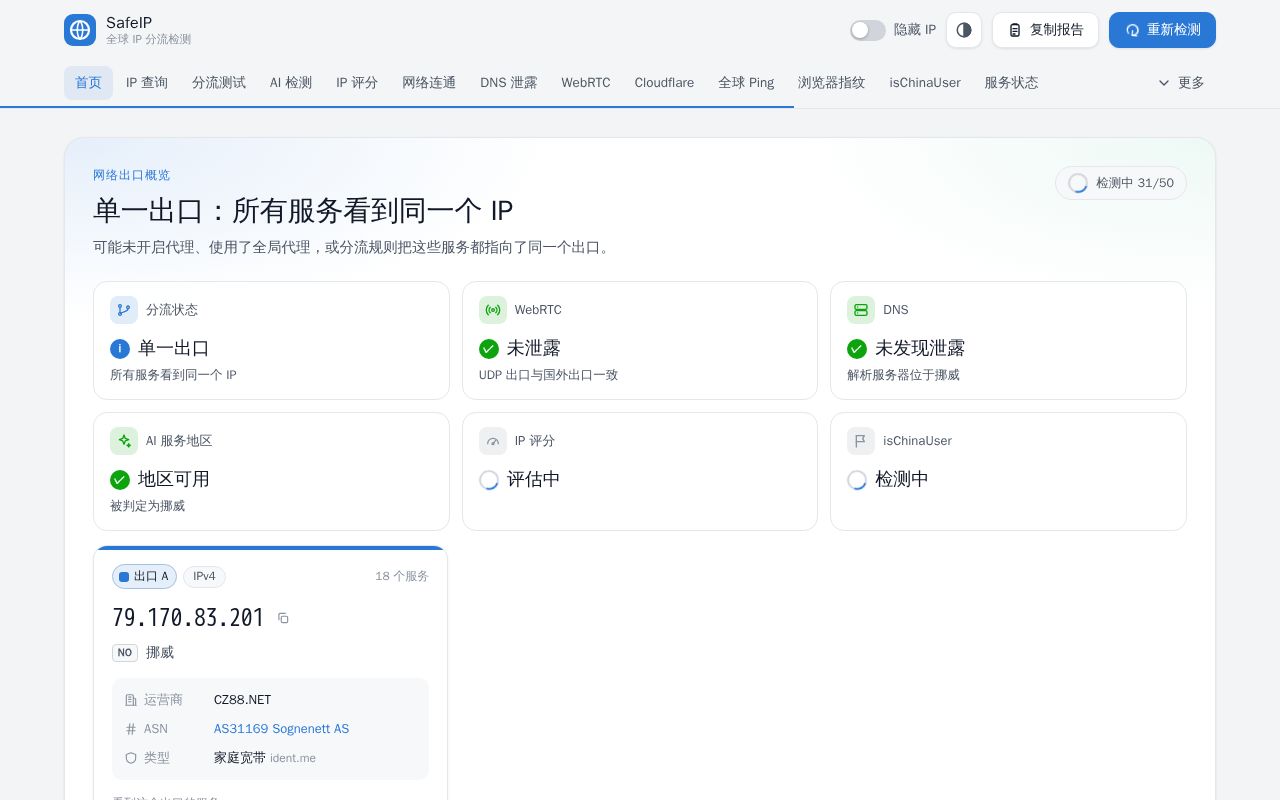Go to the 分流测试 tab

[219, 83]
